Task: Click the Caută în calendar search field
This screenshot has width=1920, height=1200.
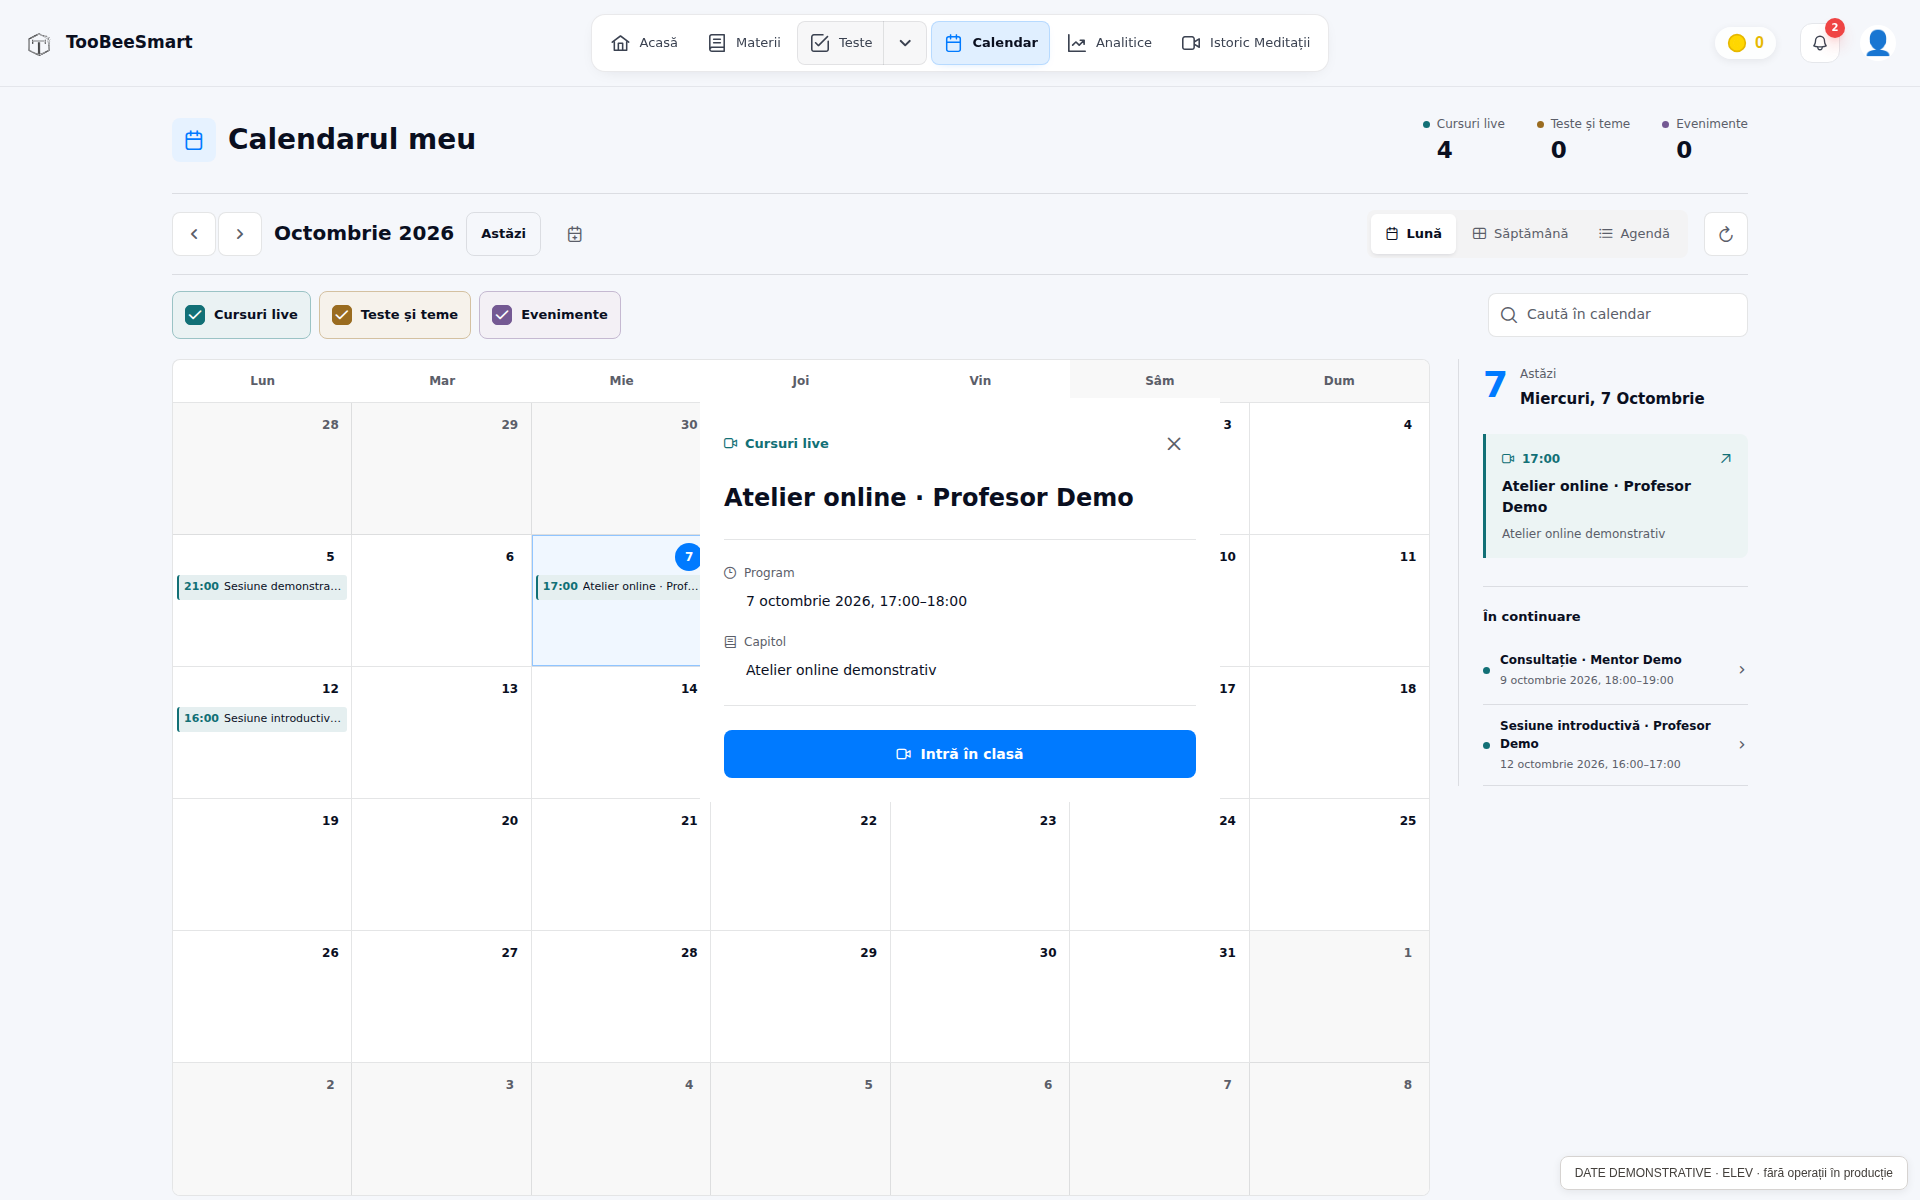Action: (1618, 315)
